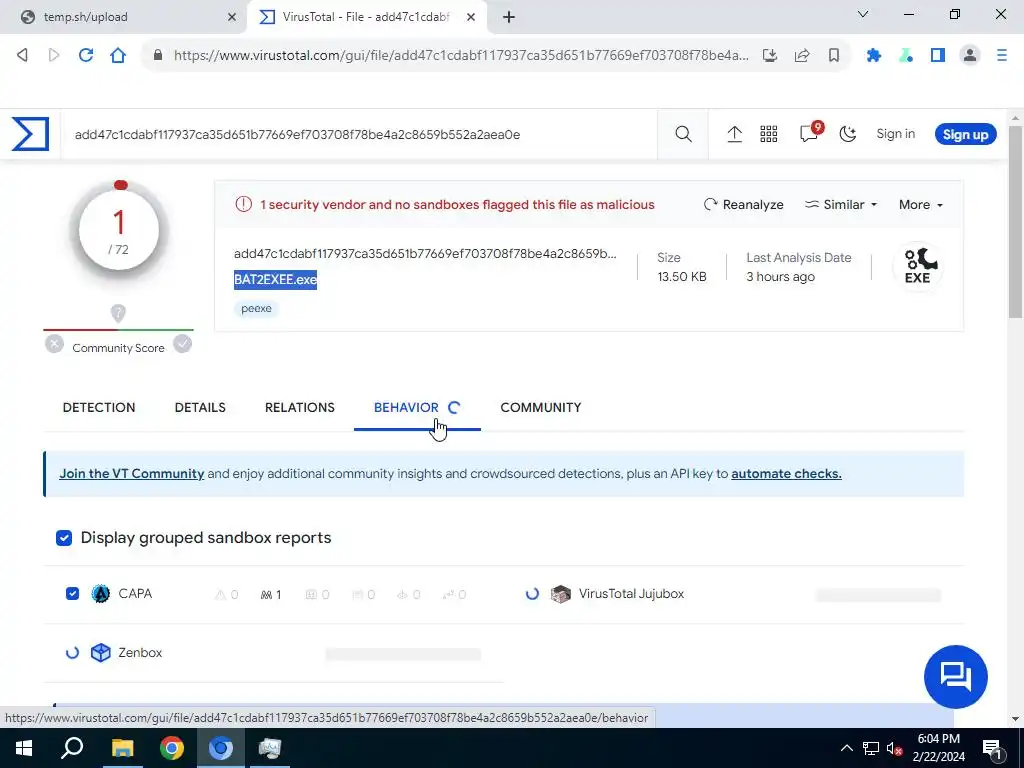Open Windows Start menu

[24, 748]
